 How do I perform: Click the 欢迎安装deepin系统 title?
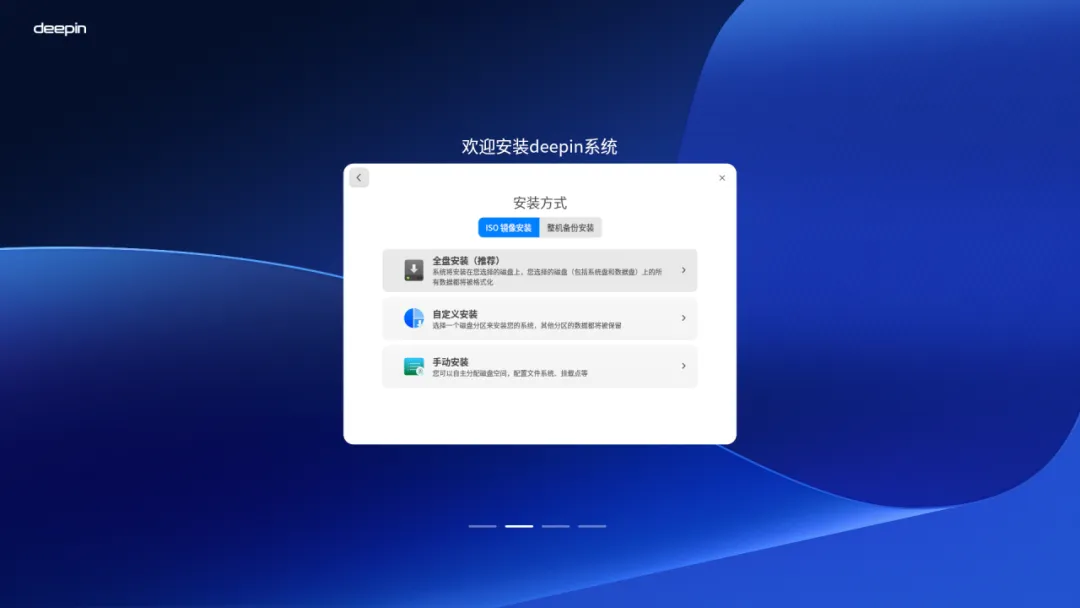(x=539, y=147)
